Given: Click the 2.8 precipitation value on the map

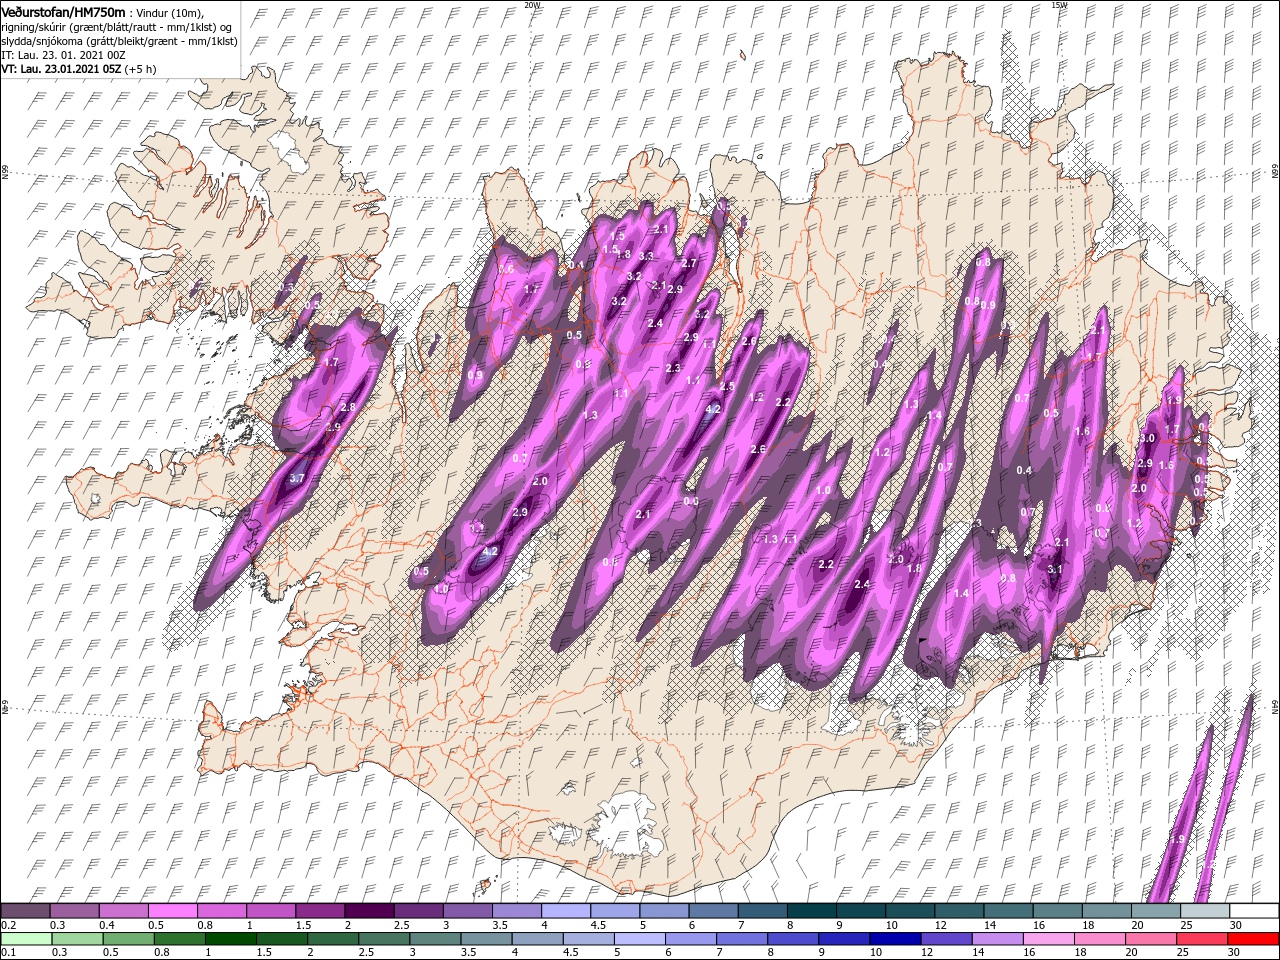Looking at the screenshot, I should coord(348,408).
